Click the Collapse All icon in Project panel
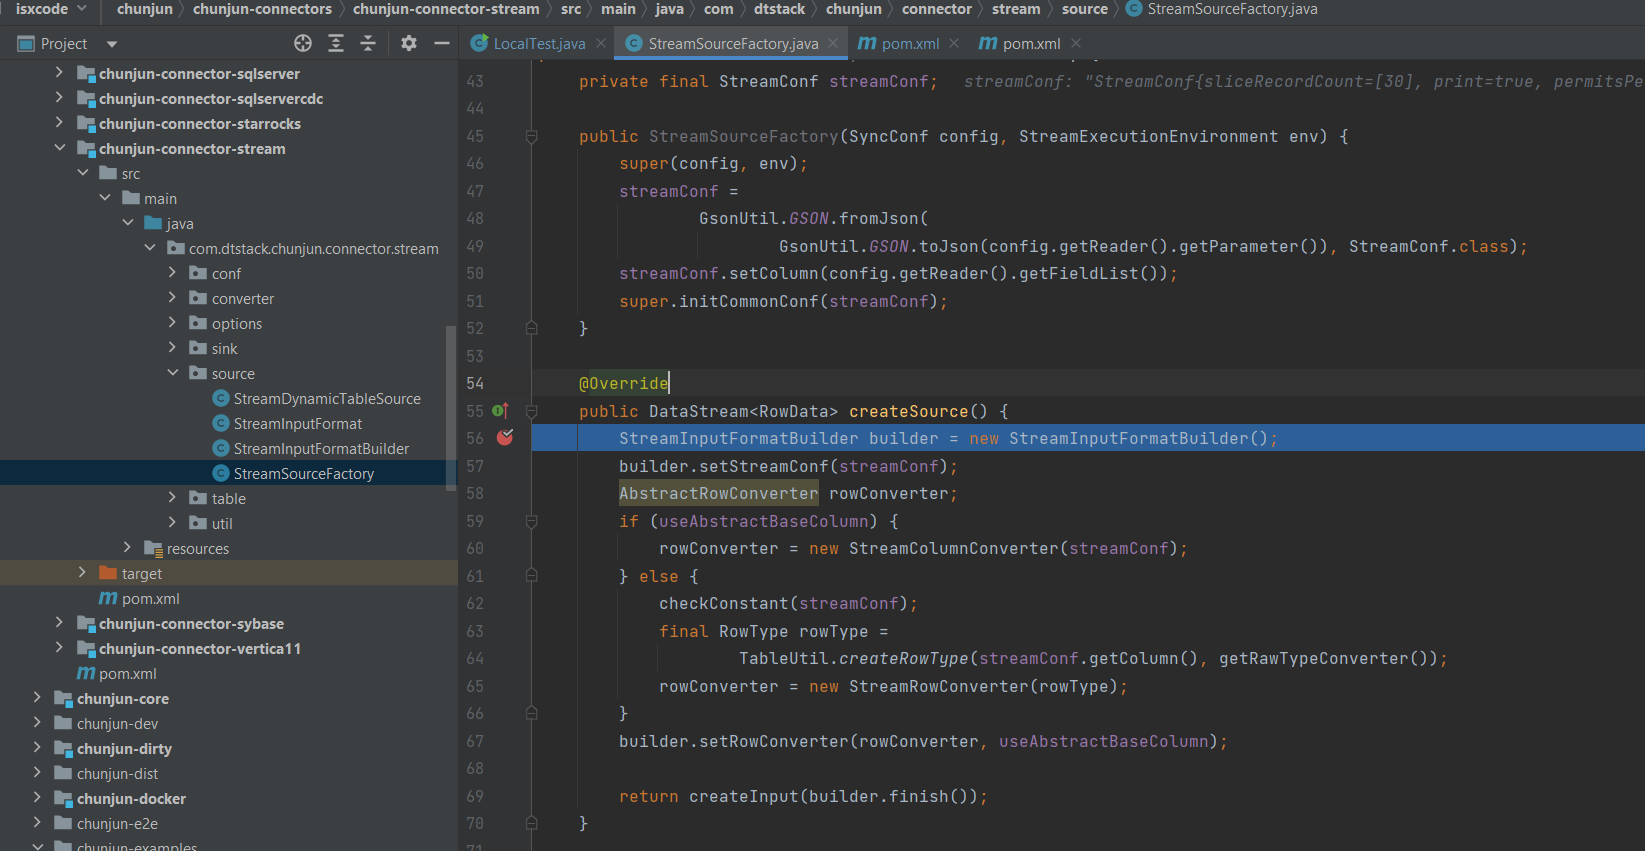 [x=368, y=43]
